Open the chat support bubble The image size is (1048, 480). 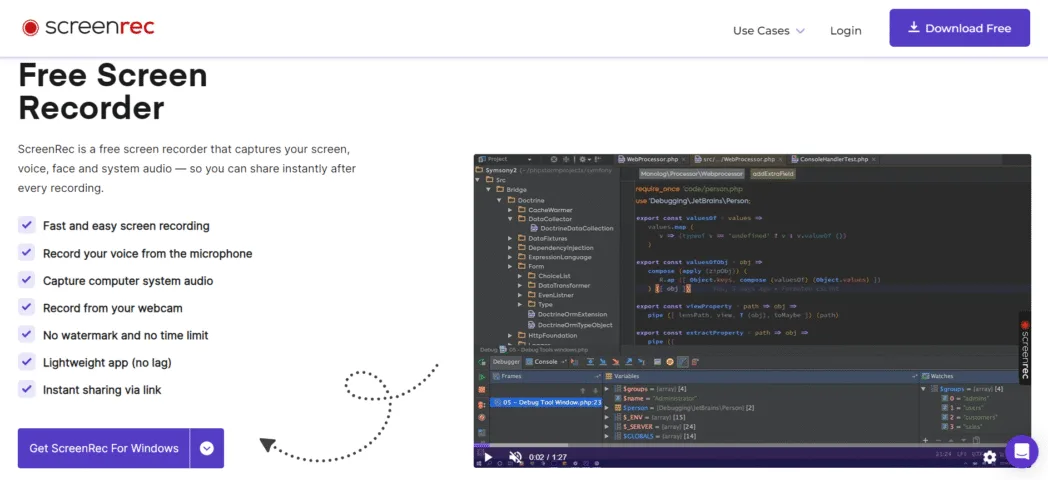pos(1021,452)
